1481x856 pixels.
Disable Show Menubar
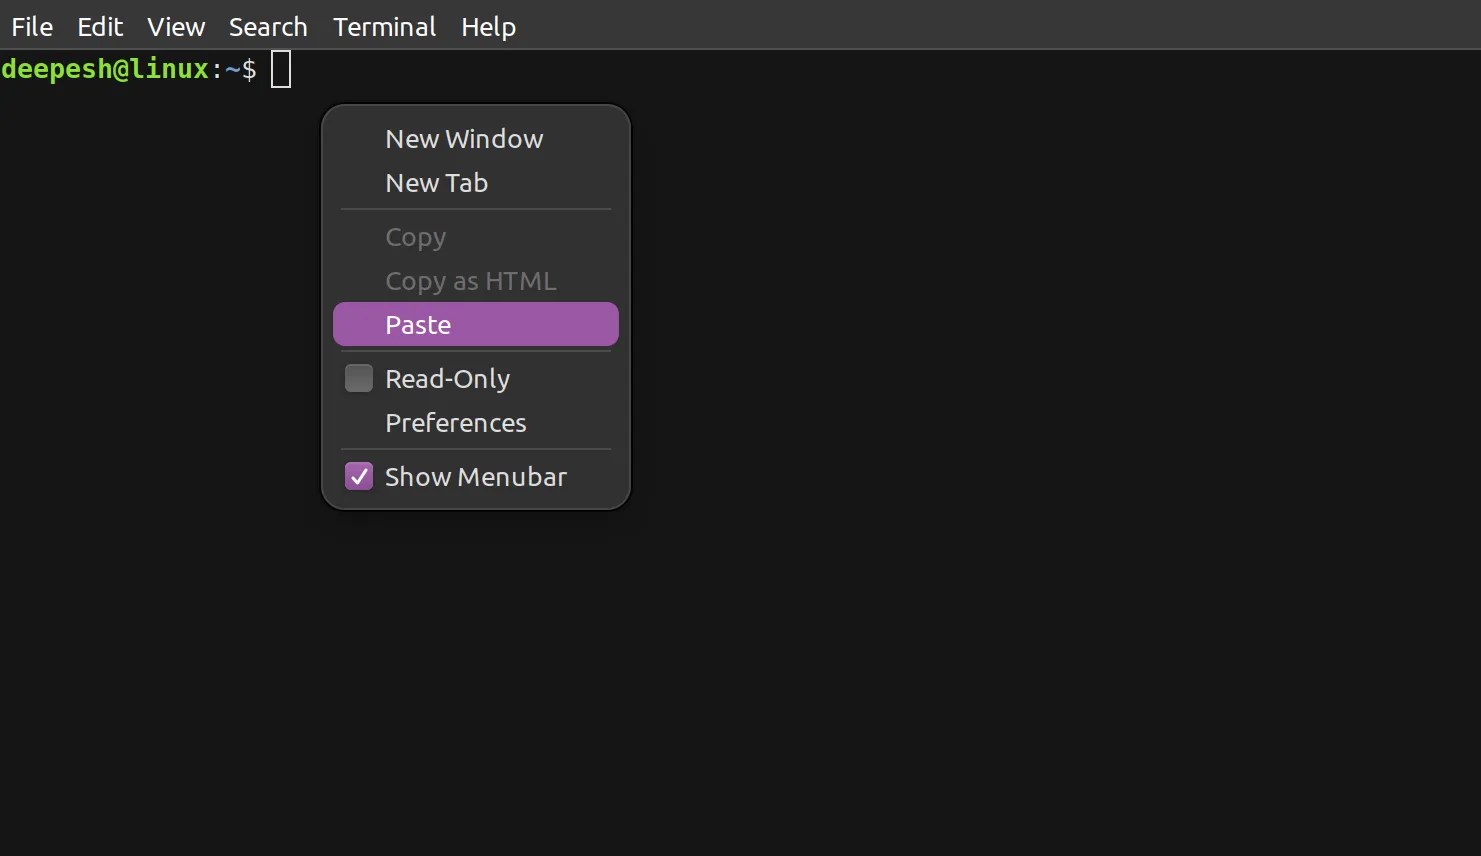point(475,477)
